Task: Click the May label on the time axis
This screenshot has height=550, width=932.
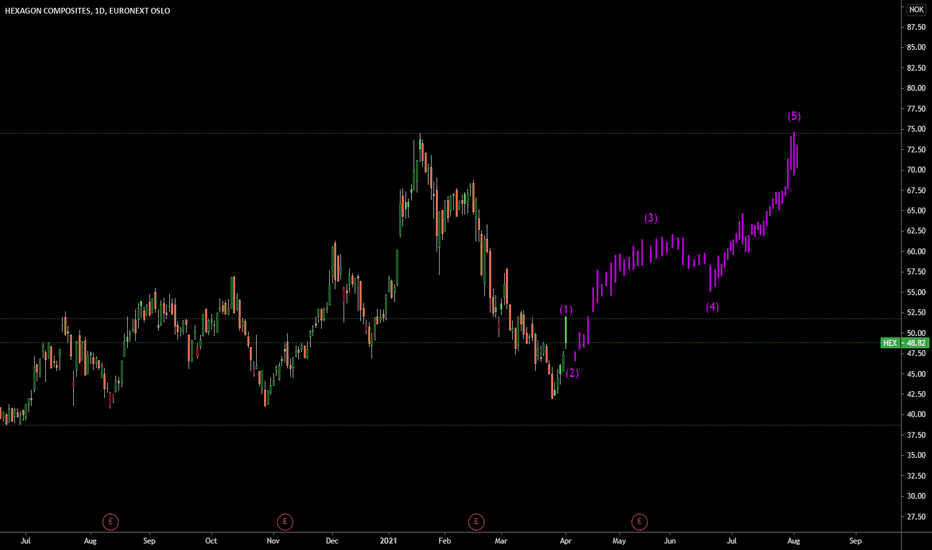Action: pyautogui.click(x=619, y=541)
